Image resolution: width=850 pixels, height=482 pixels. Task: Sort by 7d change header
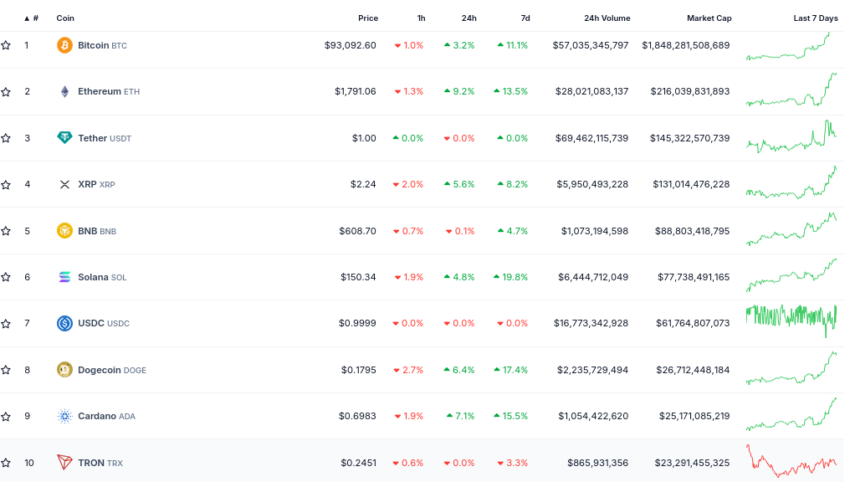click(x=525, y=18)
